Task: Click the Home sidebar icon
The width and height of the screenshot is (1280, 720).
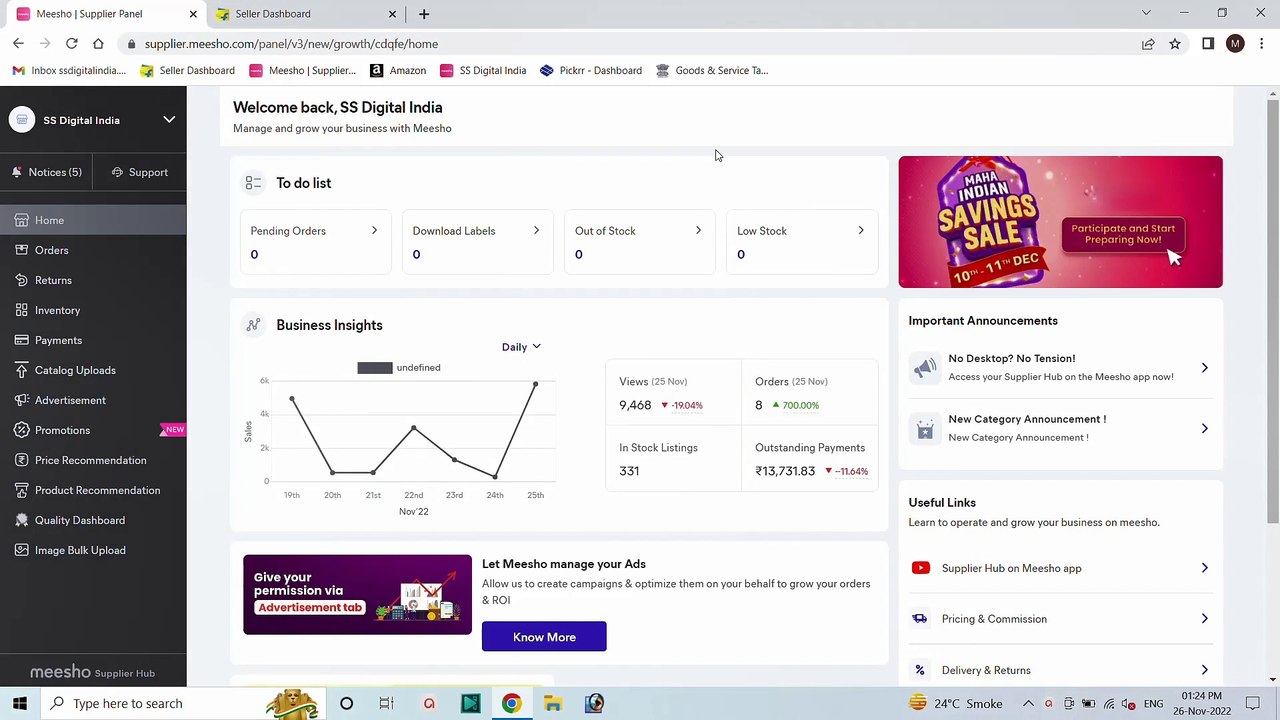Action: pyautogui.click(x=21, y=220)
